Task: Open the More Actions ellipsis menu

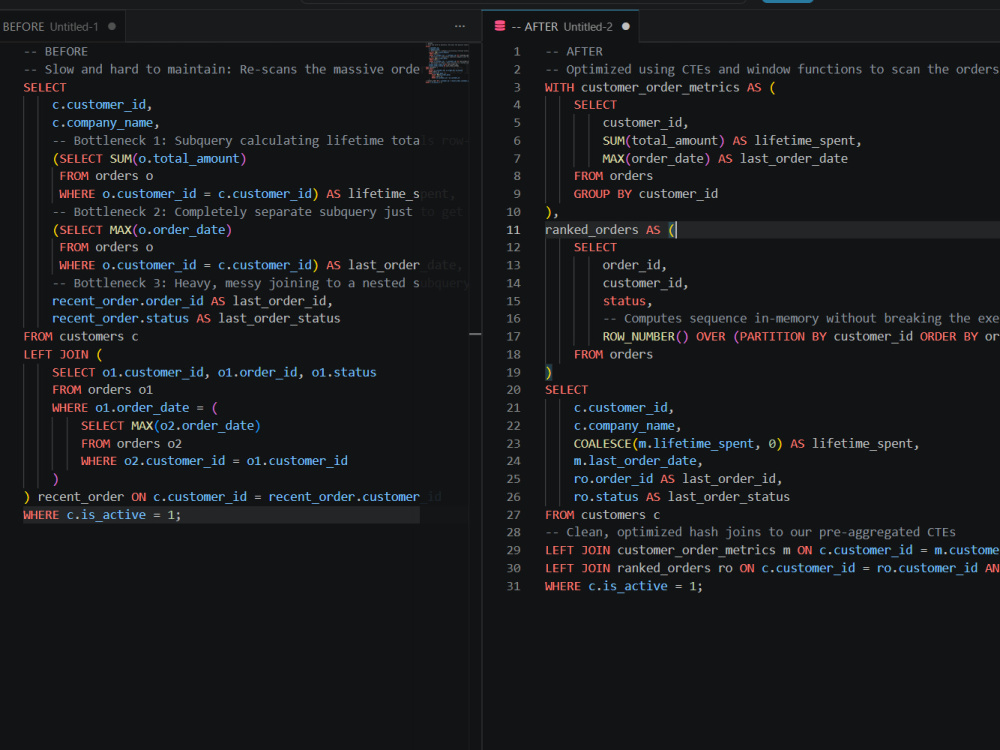Action: point(460,27)
